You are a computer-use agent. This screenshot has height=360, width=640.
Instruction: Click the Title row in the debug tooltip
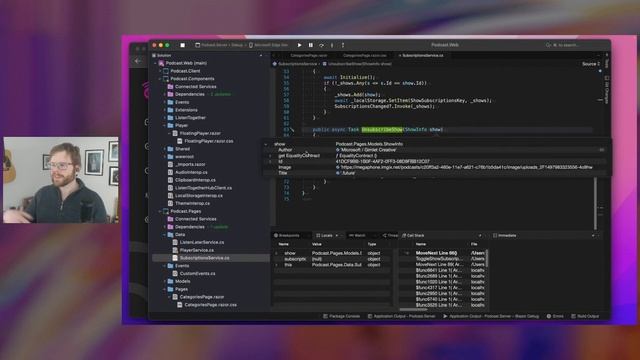point(437,173)
